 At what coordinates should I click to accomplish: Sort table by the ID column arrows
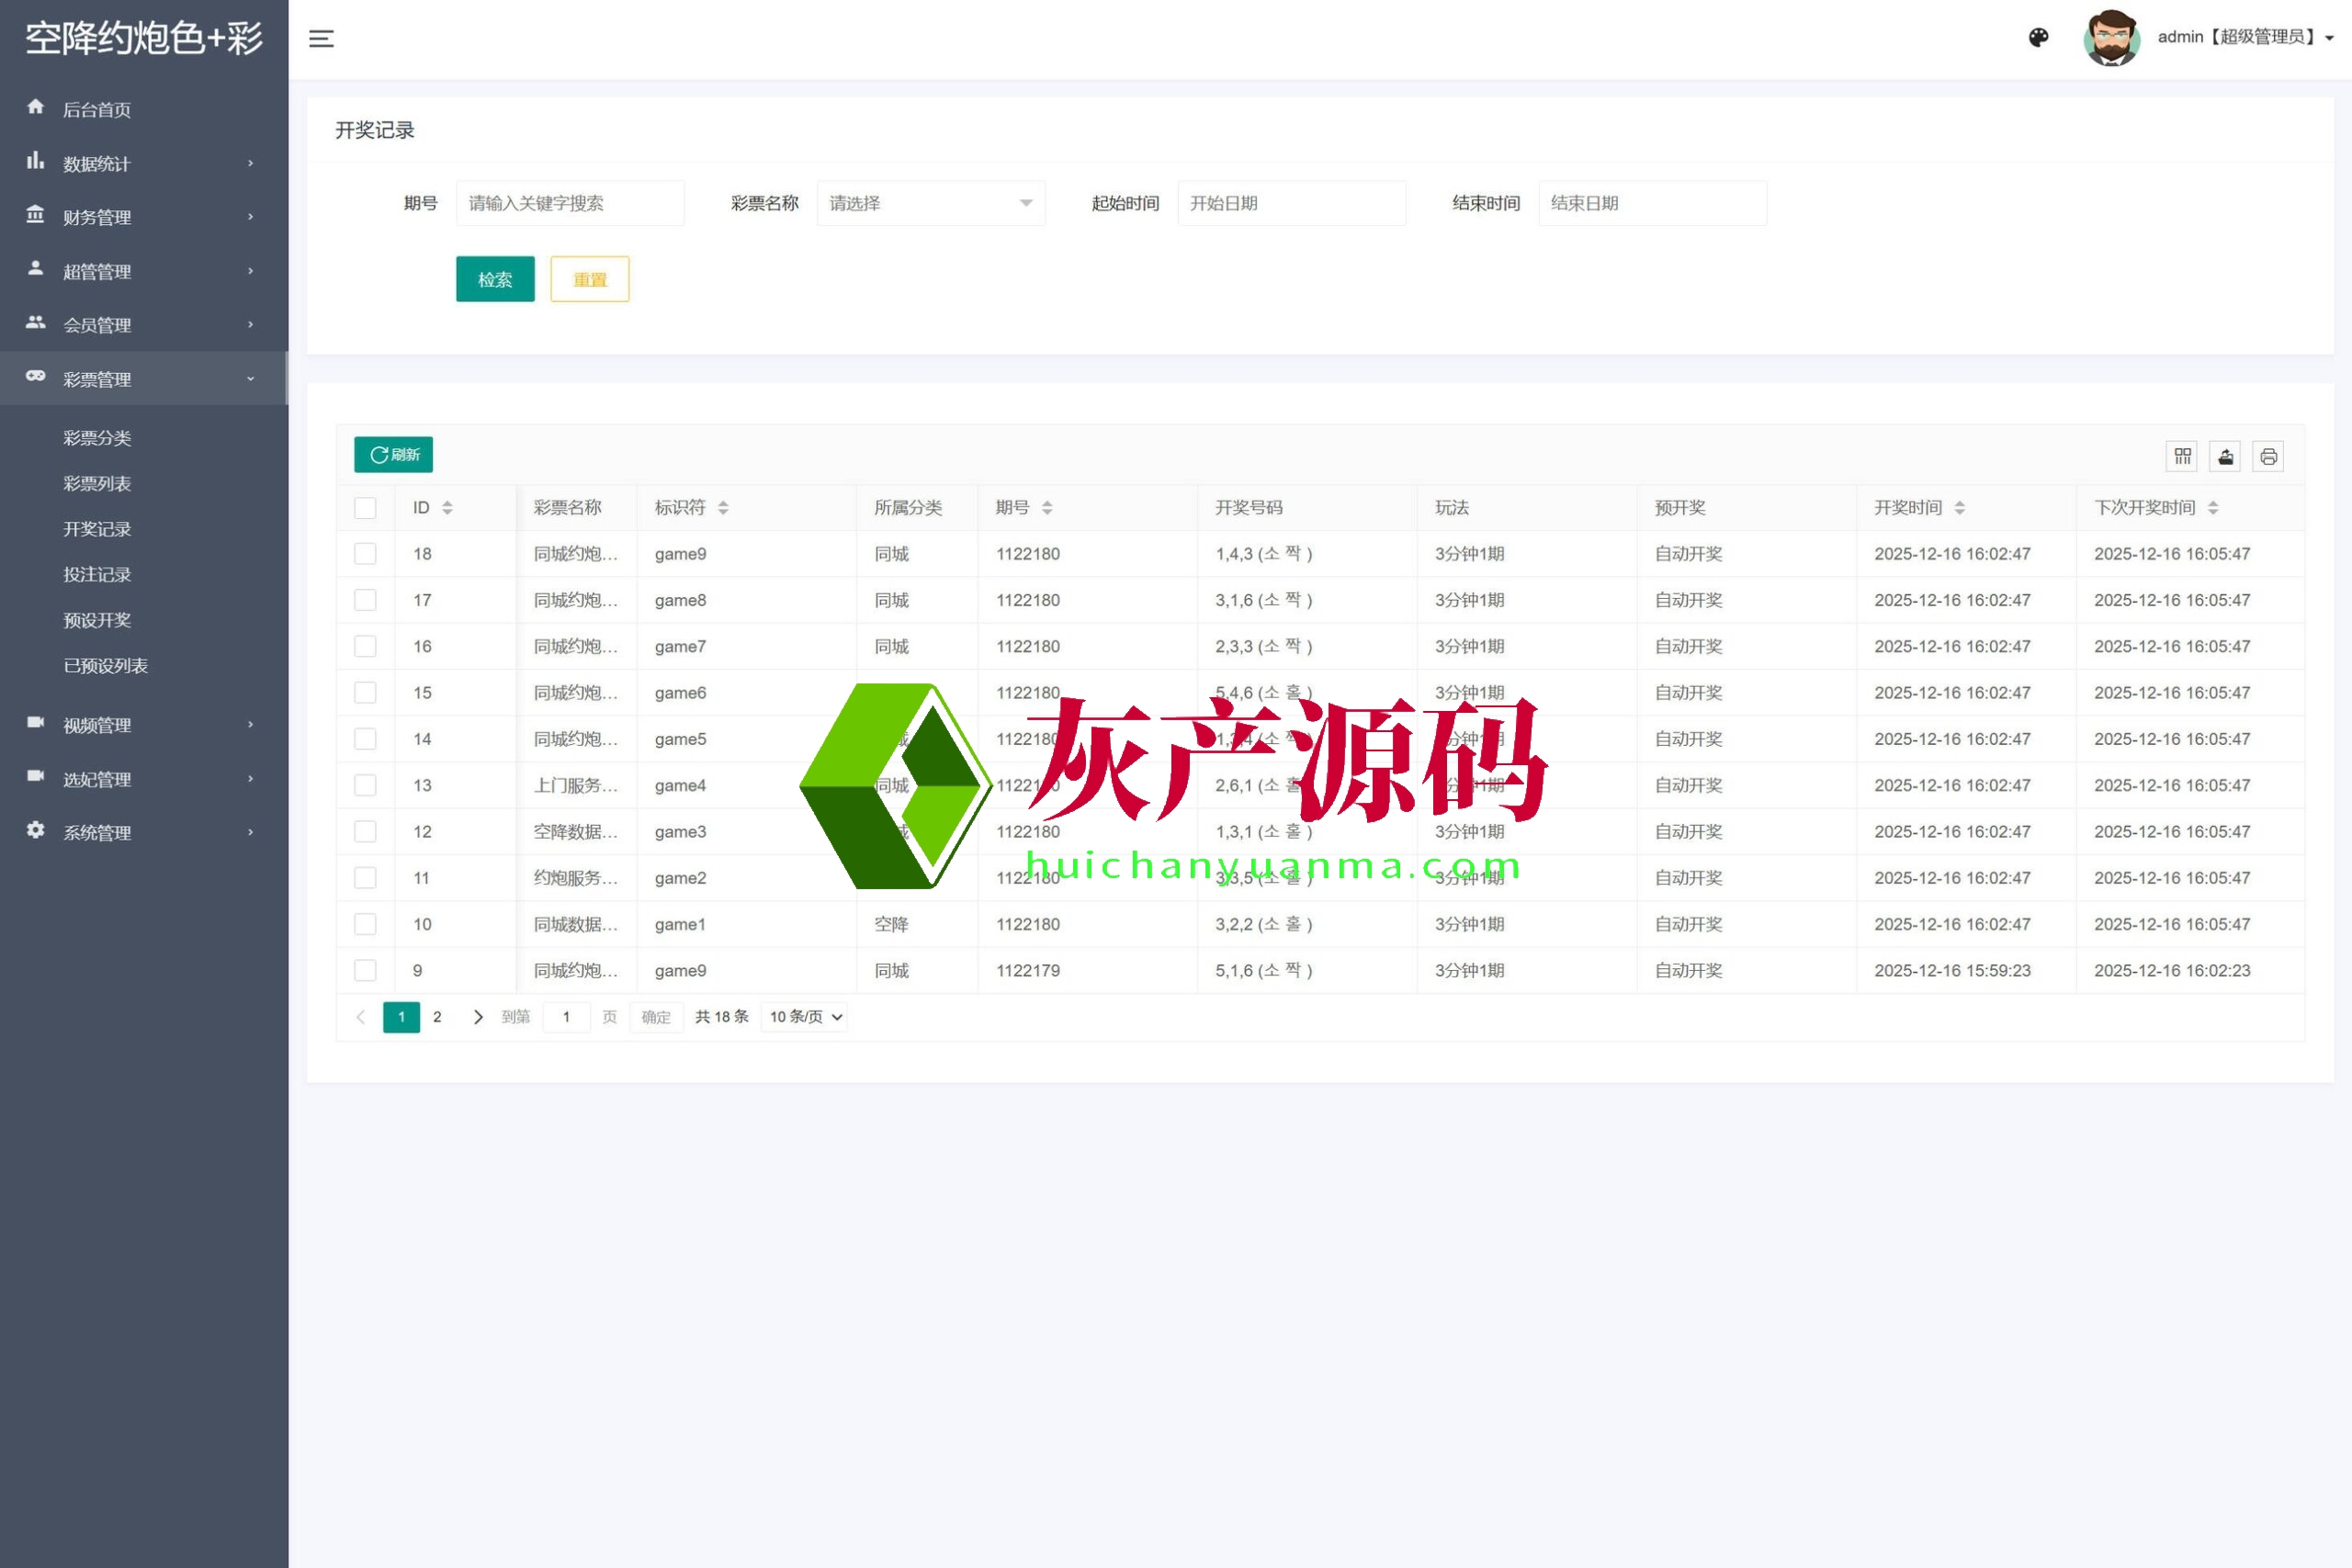click(447, 508)
